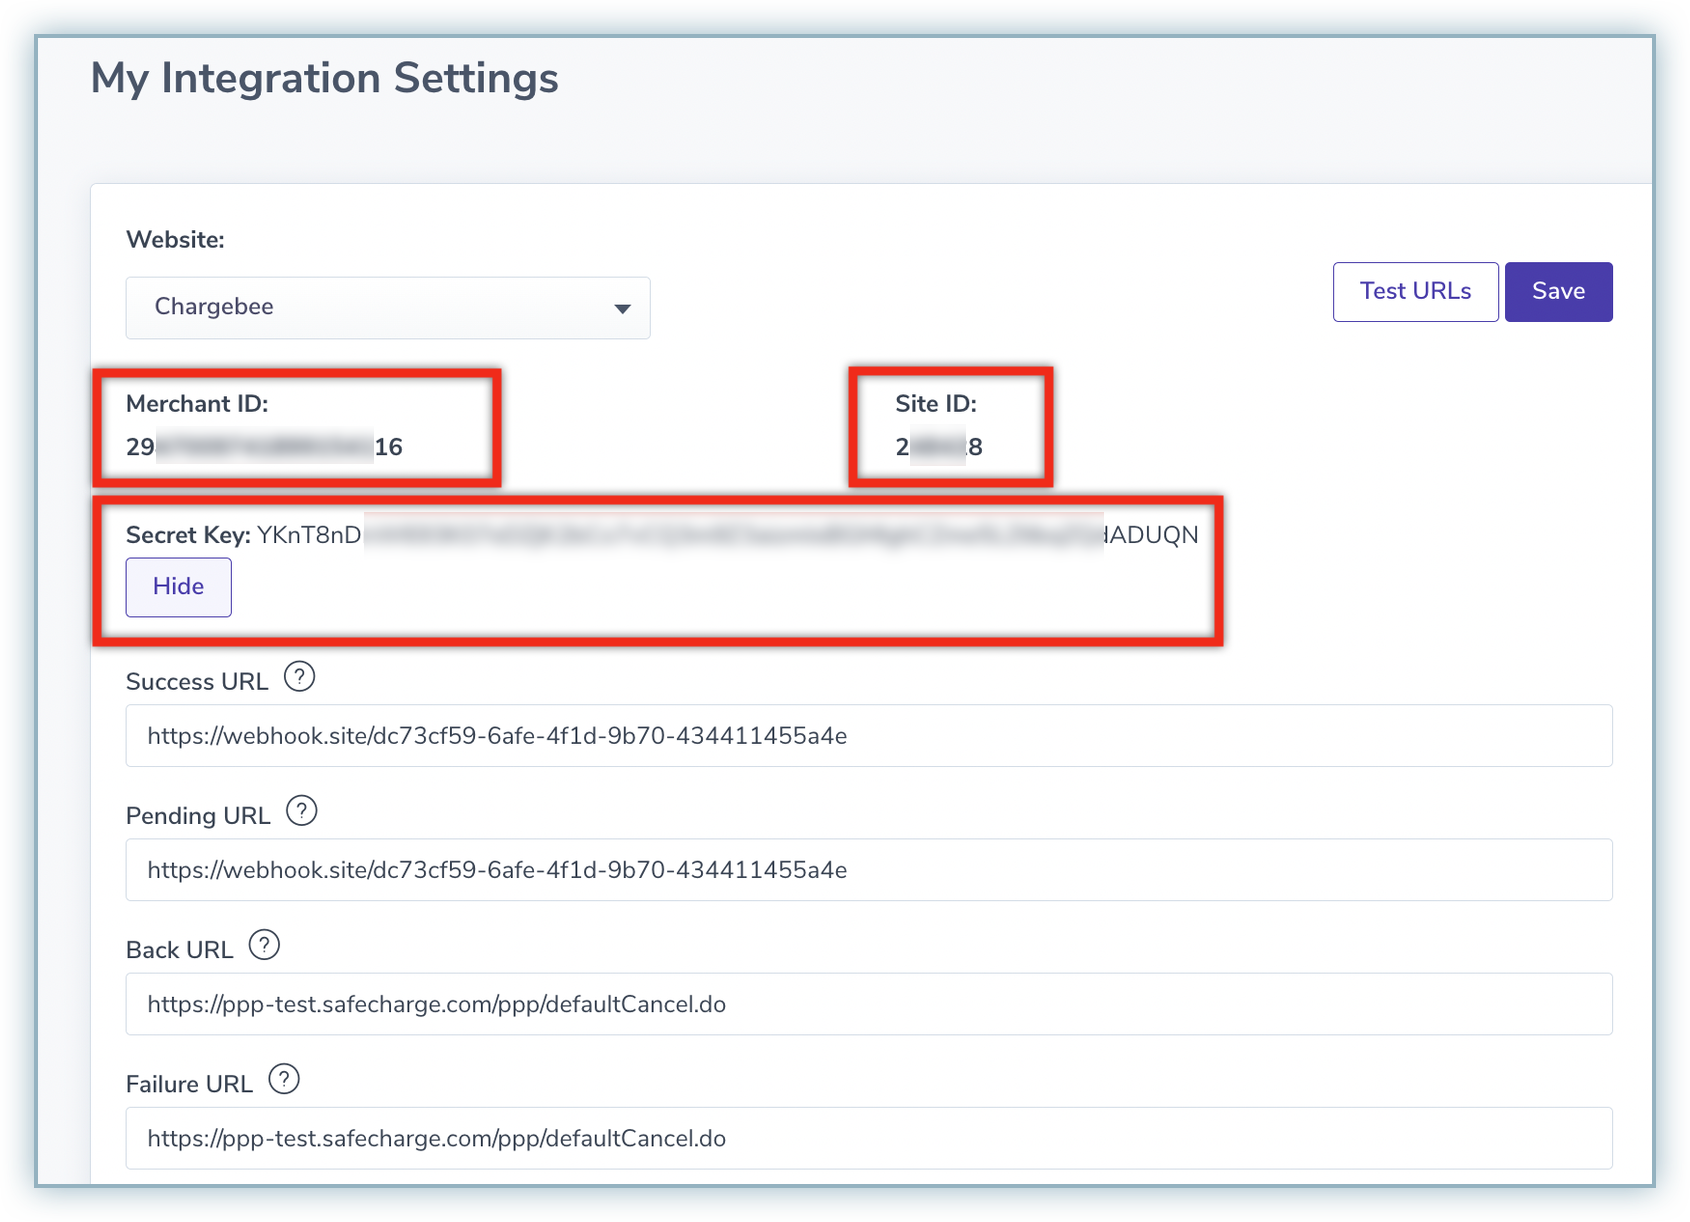This screenshot has width=1690, height=1222.
Task: Click the Success URL help icon
Action: pyautogui.click(x=299, y=678)
